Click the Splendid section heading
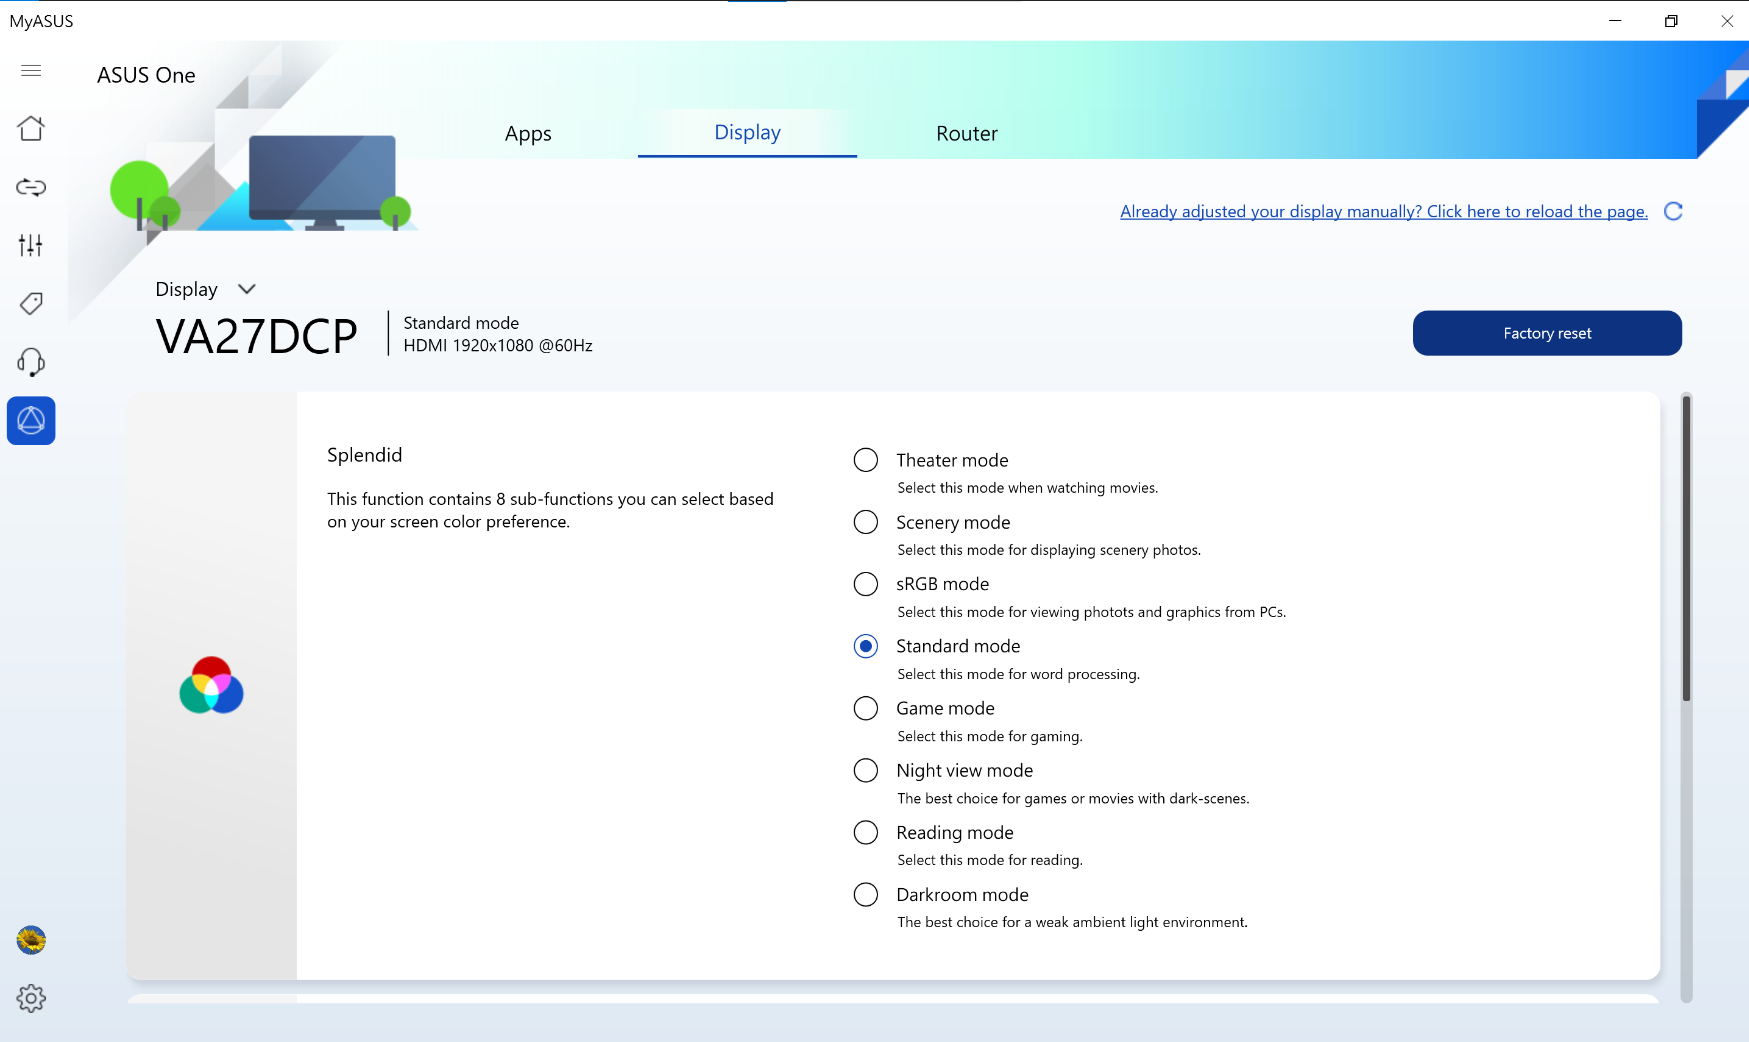This screenshot has height=1042, width=1749. tap(365, 455)
